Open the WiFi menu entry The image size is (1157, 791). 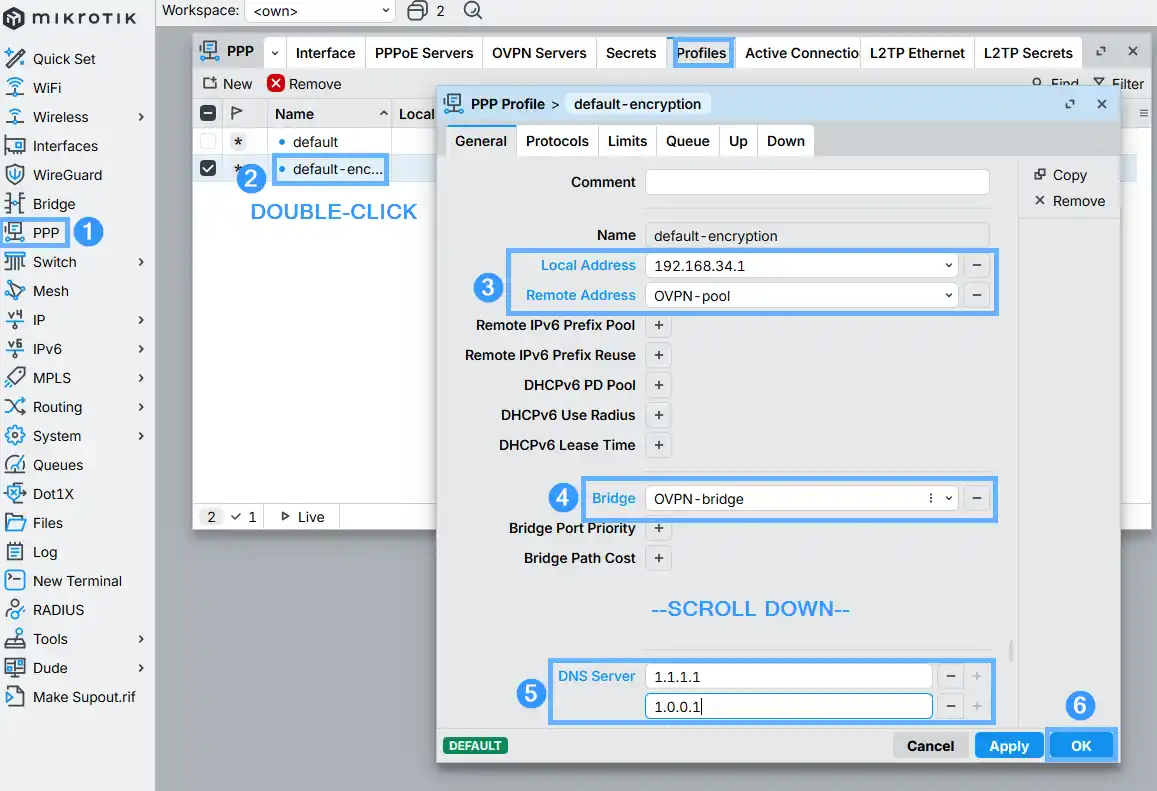(46, 88)
